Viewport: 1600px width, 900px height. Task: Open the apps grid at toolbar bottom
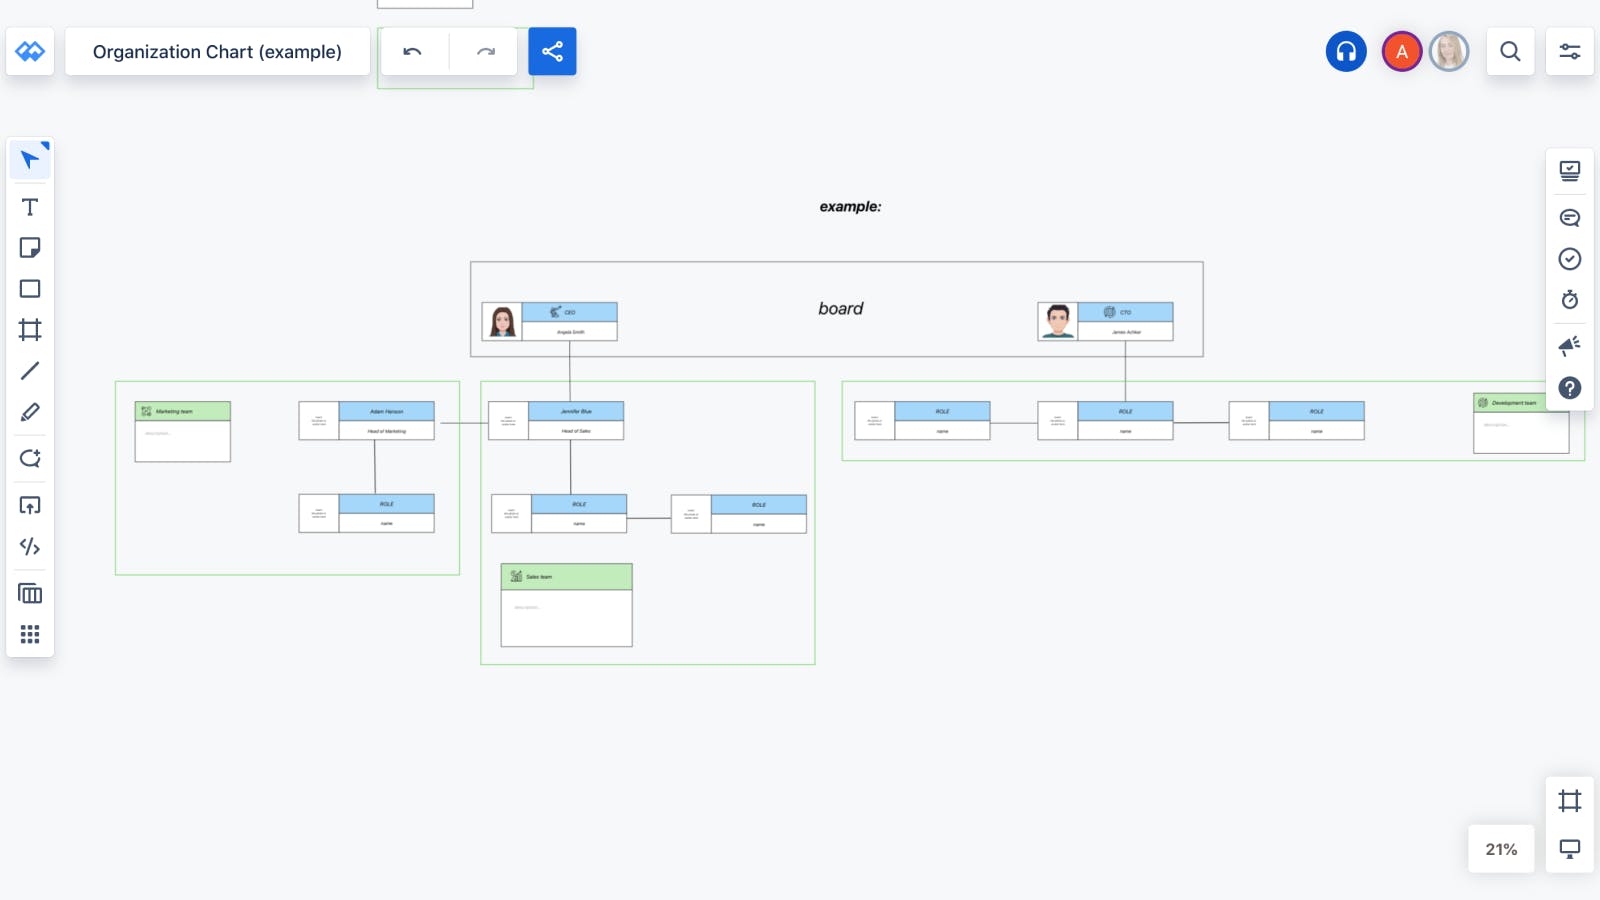pos(30,634)
